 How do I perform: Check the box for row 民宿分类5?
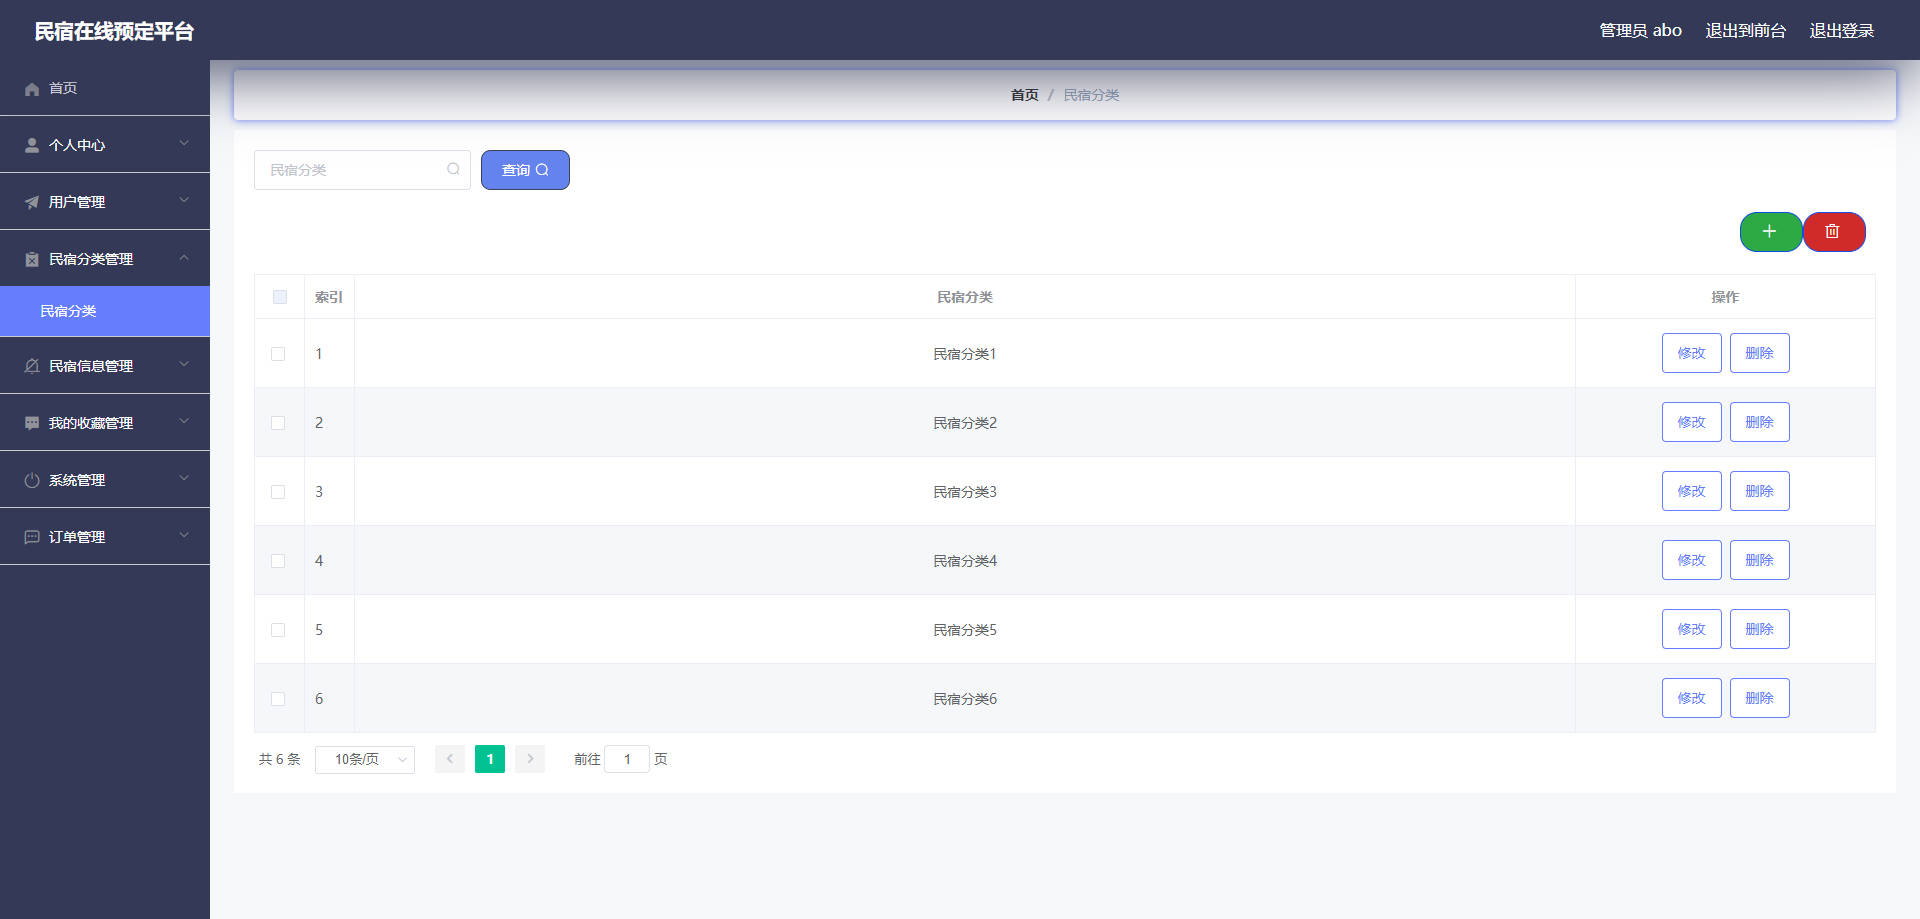pos(278,630)
